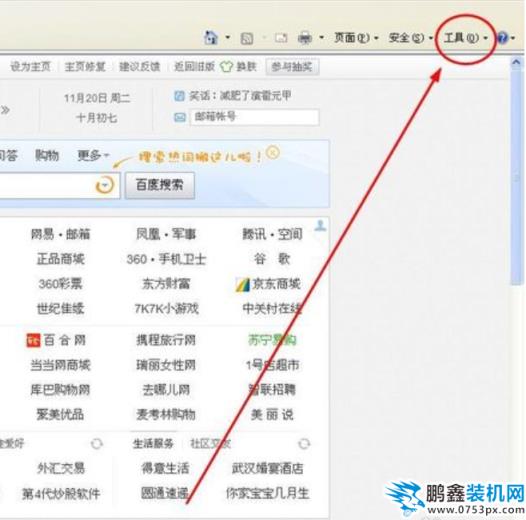The height and width of the screenshot is (520, 526).
Task: Open the 360·手机卫士 link
Action: point(166,259)
